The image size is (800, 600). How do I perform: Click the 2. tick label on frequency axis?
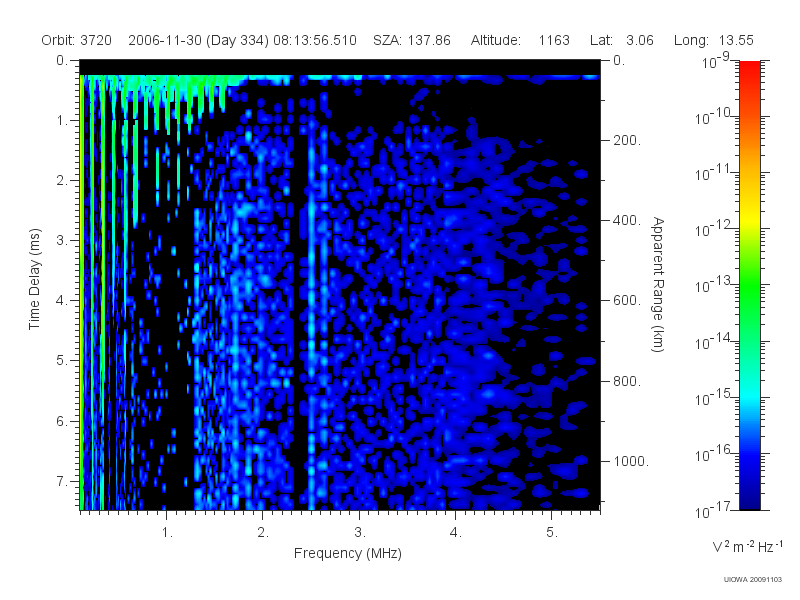[x=263, y=533]
